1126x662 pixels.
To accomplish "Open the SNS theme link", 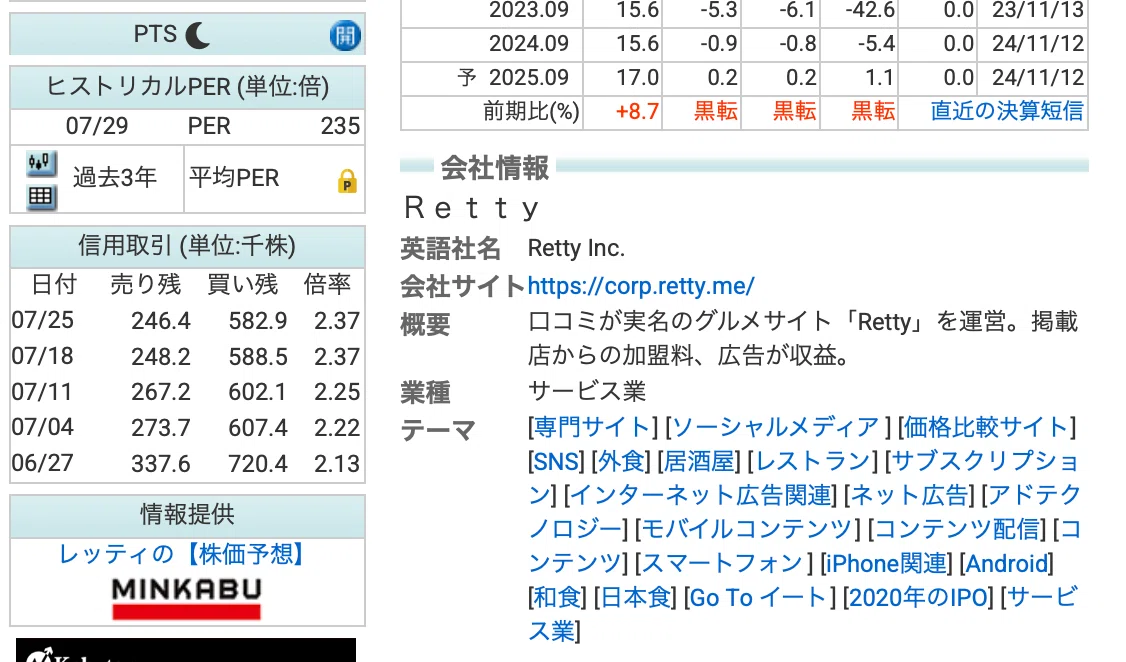I will (x=557, y=461).
